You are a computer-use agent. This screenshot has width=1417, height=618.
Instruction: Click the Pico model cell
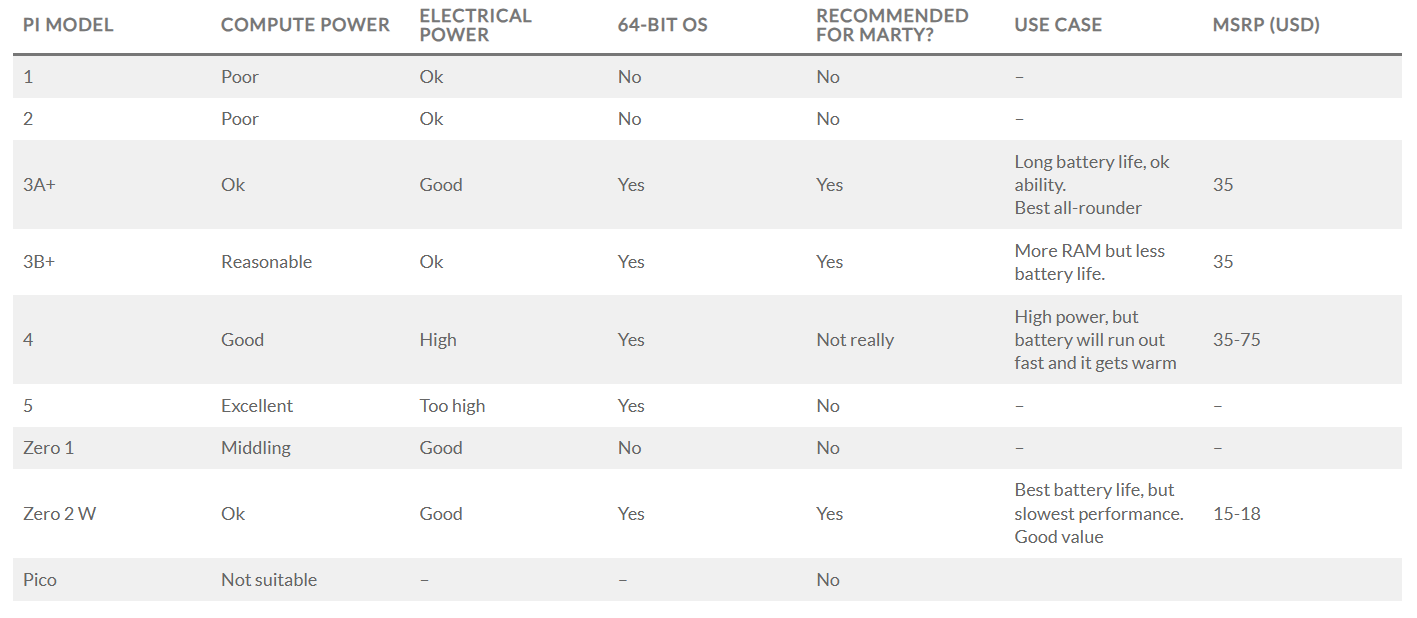tap(40, 580)
